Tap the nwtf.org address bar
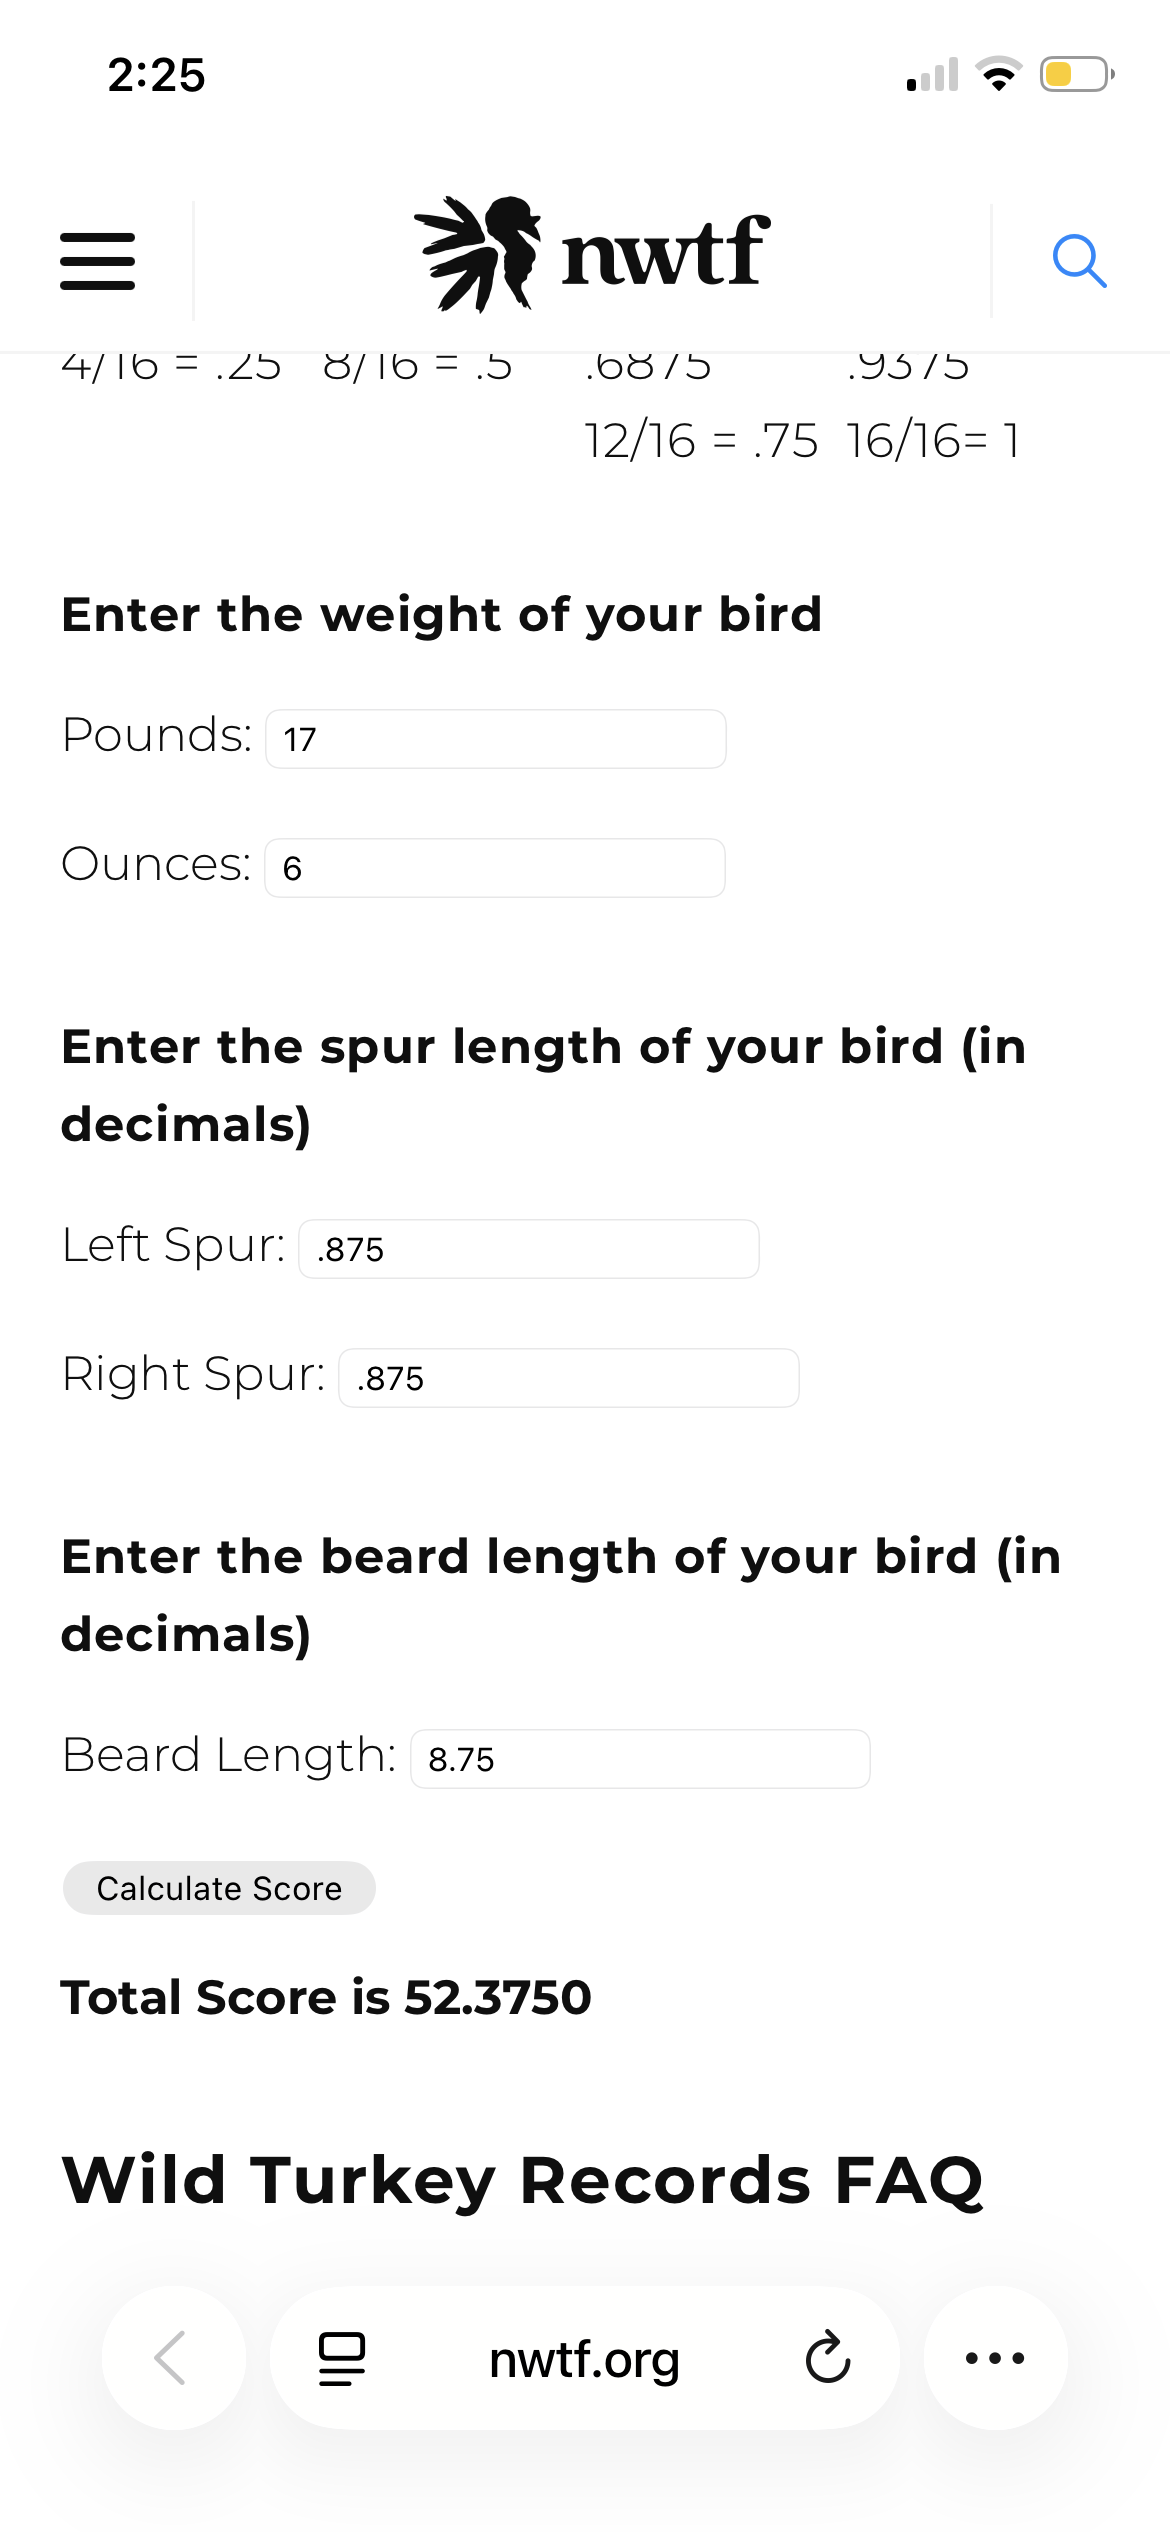 [584, 2359]
